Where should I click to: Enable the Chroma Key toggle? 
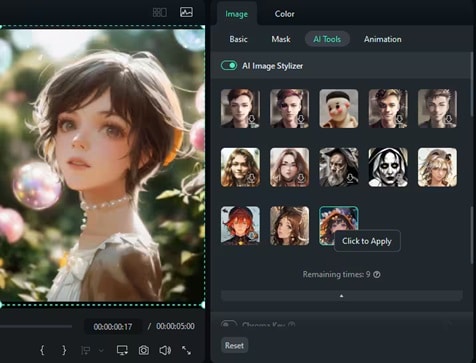(x=229, y=324)
